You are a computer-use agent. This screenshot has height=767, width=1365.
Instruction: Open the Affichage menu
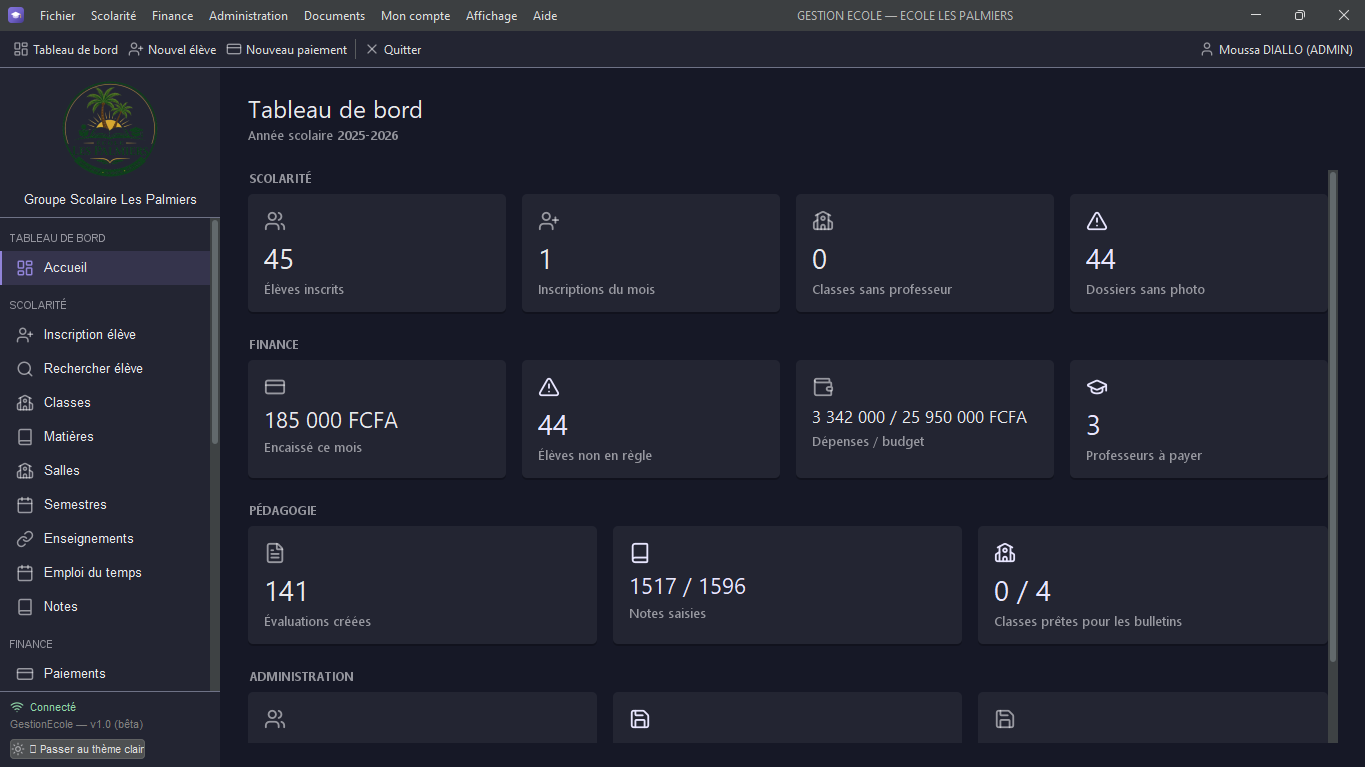(491, 16)
